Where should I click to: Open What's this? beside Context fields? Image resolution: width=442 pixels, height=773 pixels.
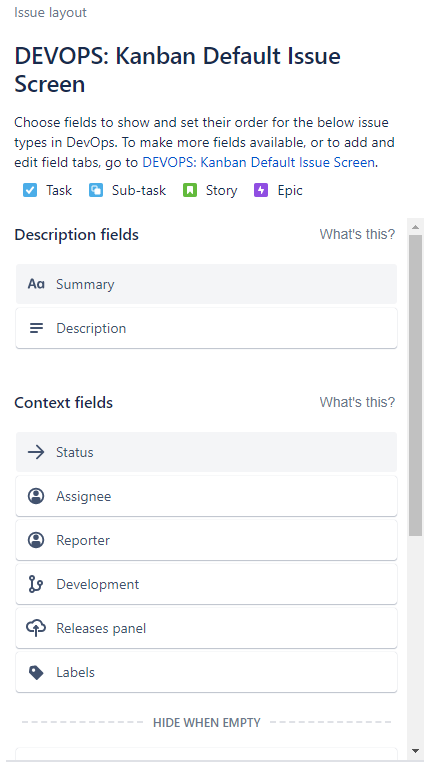coord(357,402)
